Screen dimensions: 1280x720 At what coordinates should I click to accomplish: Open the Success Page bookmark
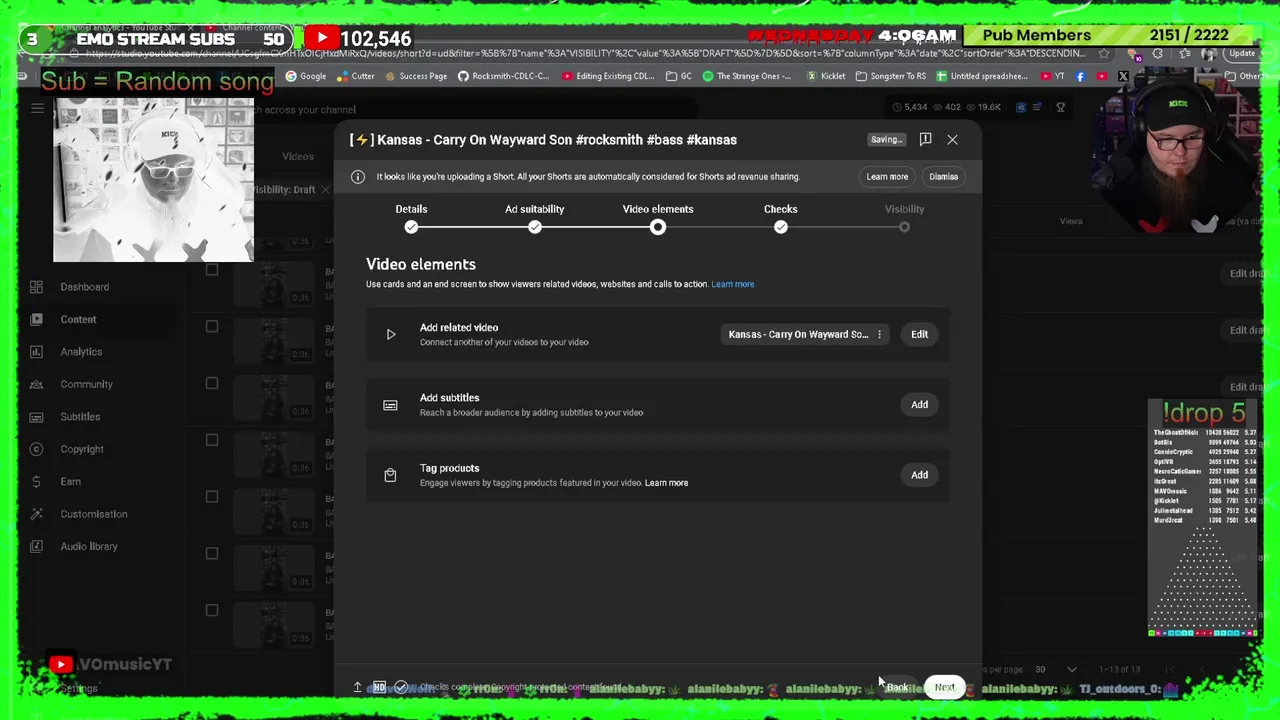pyautogui.click(x=416, y=76)
